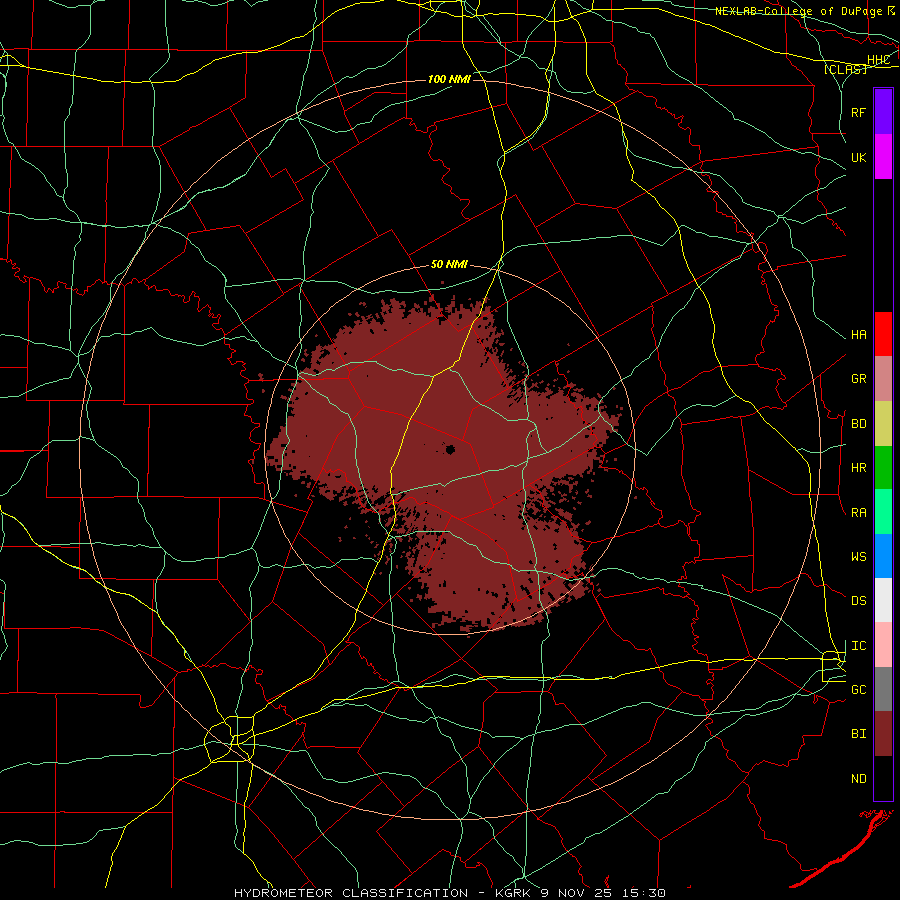900x900 pixels.
Task: Click the HHC product label
Action: coord(878,60)
